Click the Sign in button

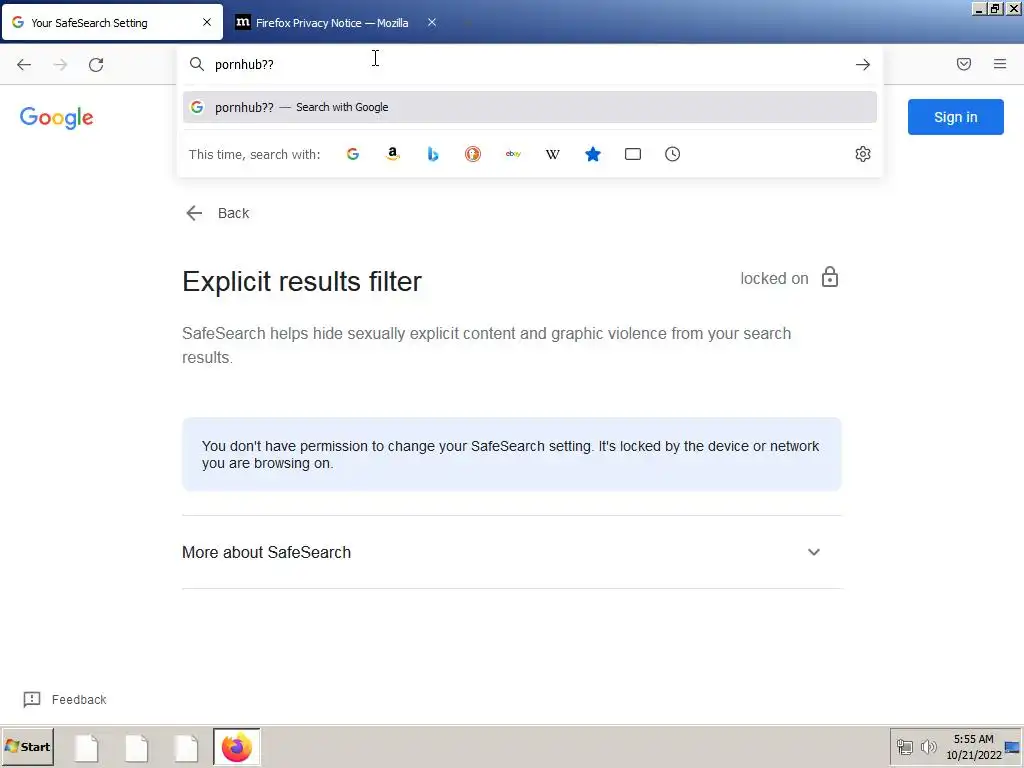955,117
